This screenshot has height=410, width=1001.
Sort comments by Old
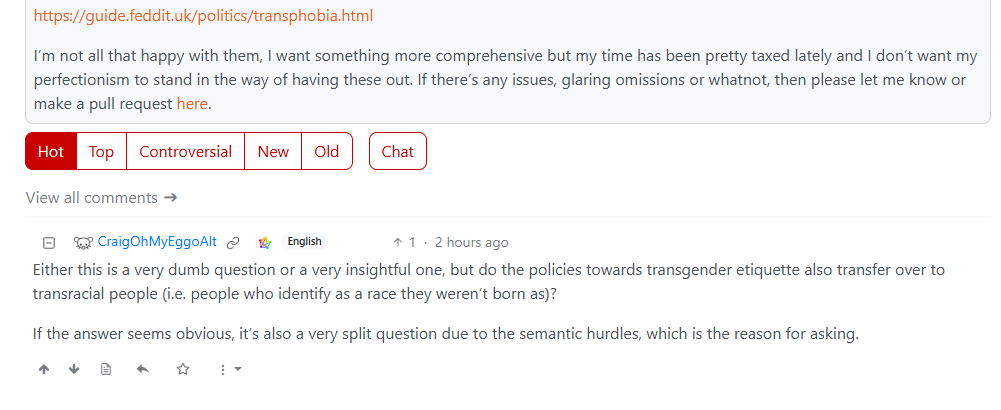coord(327,151)
